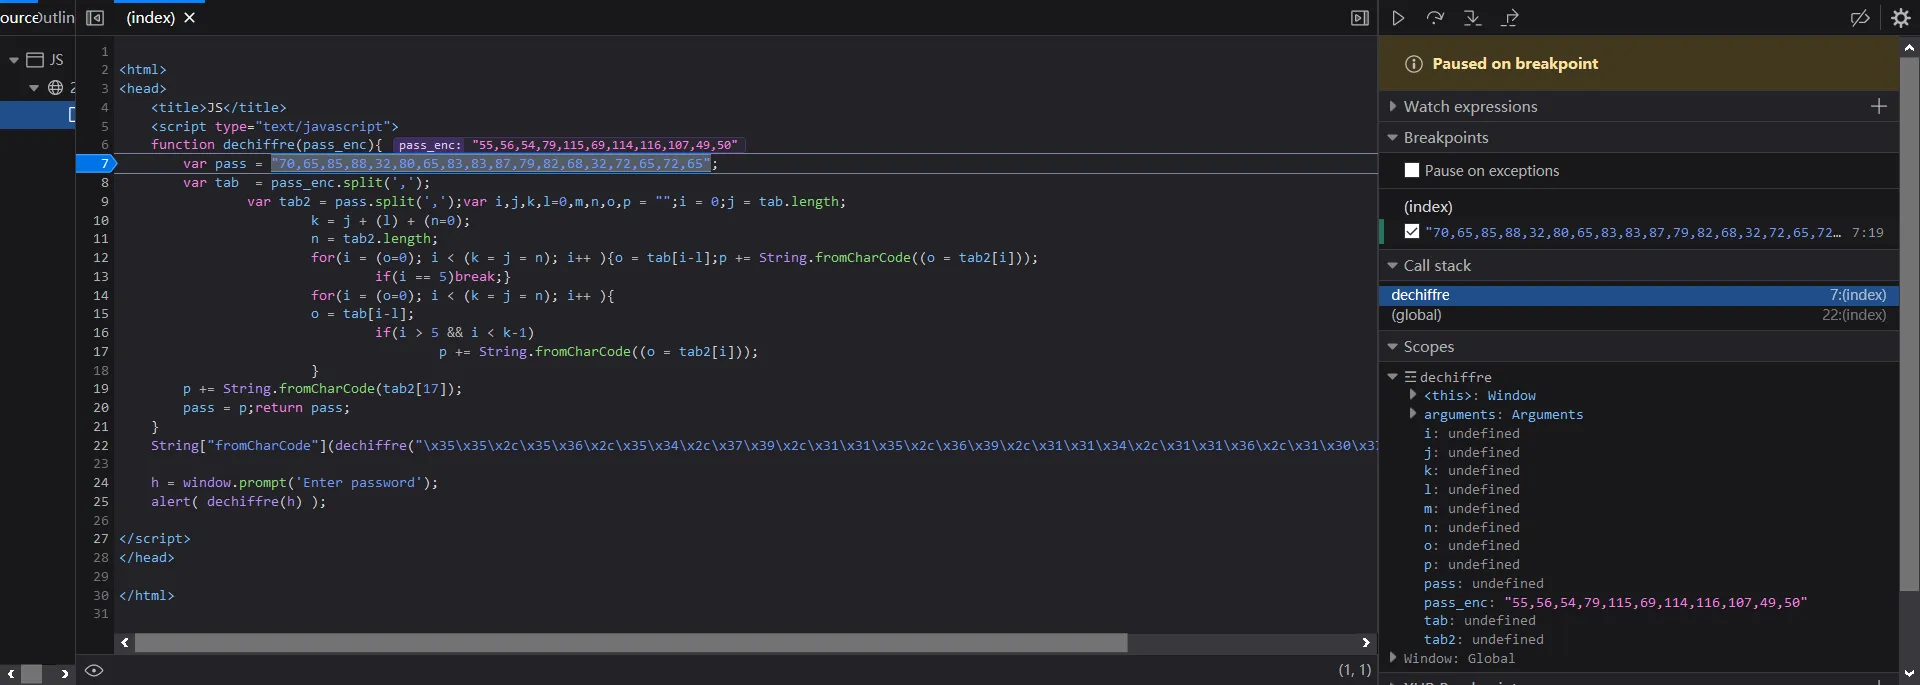
Task: Expand the arguments: Arguments entry
Action: pos(1413,414)
